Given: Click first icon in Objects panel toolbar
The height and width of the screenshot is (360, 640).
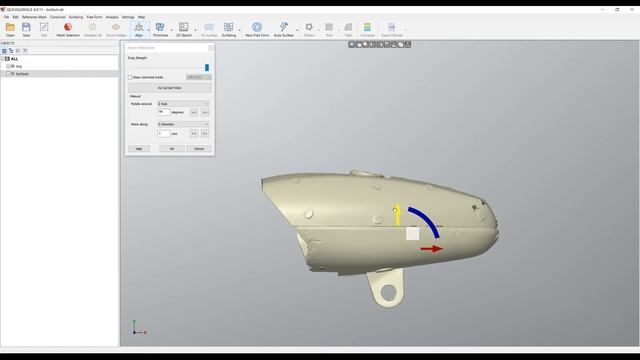Looking at the screenshot, I should coord(4,51).
